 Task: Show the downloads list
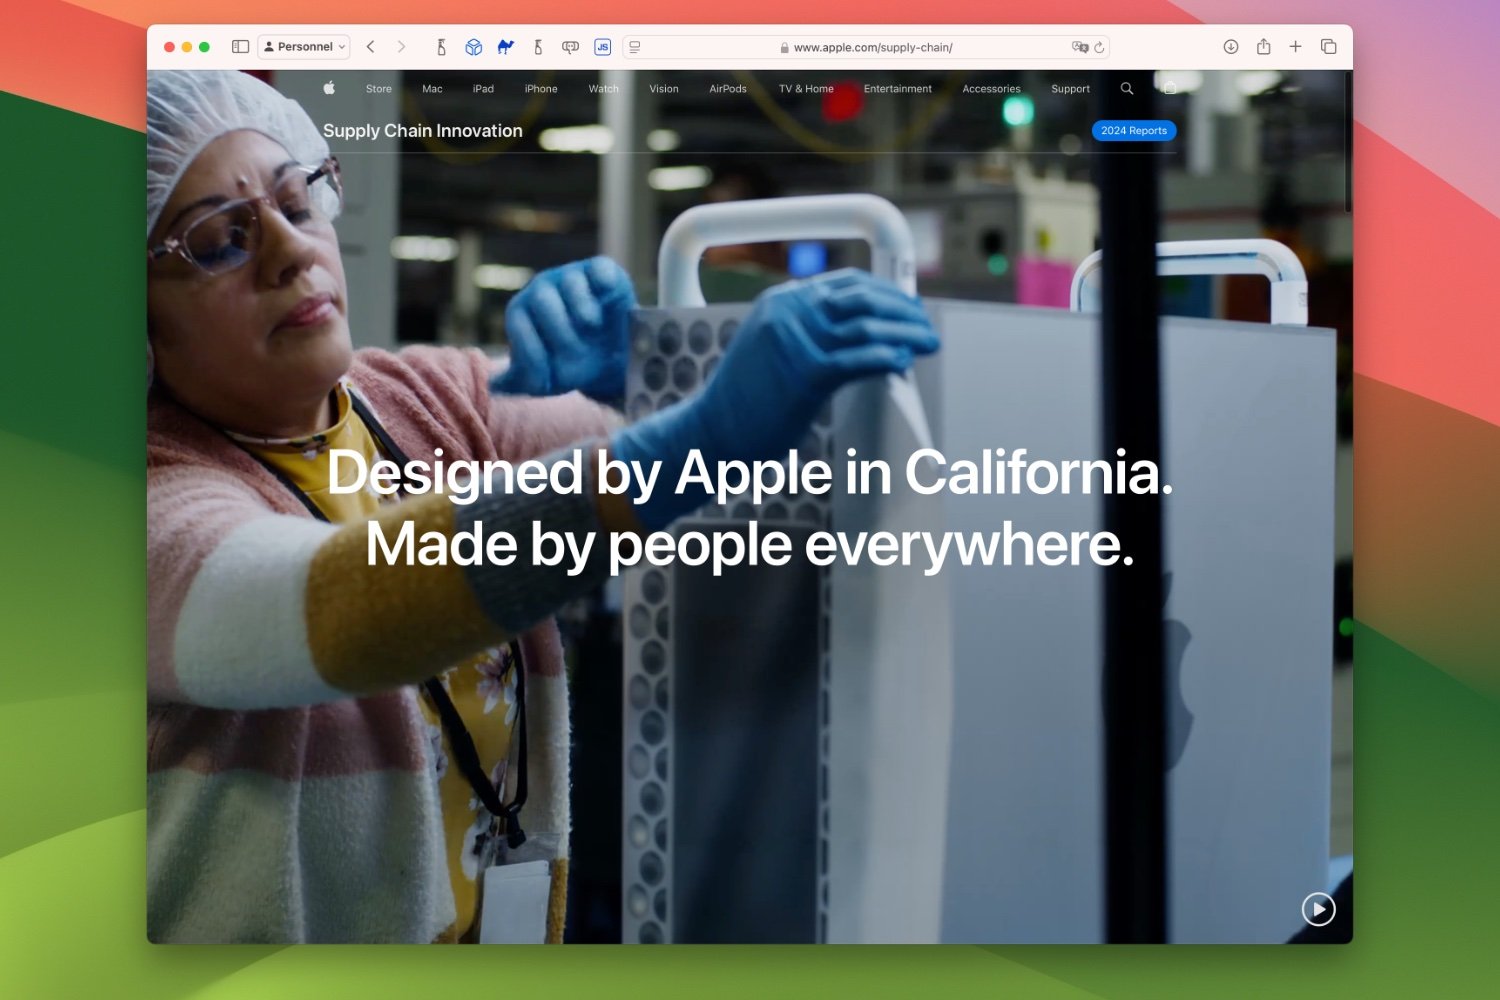coord(1231,47)
